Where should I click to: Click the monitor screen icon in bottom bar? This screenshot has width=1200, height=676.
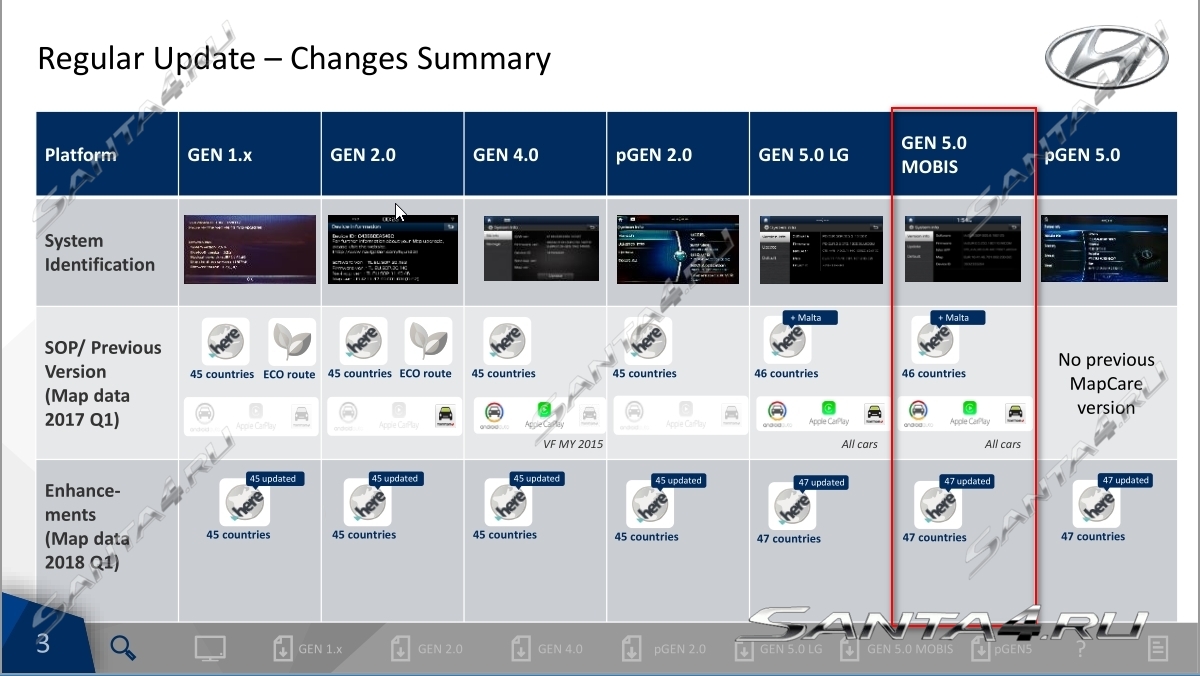point(210,648)
